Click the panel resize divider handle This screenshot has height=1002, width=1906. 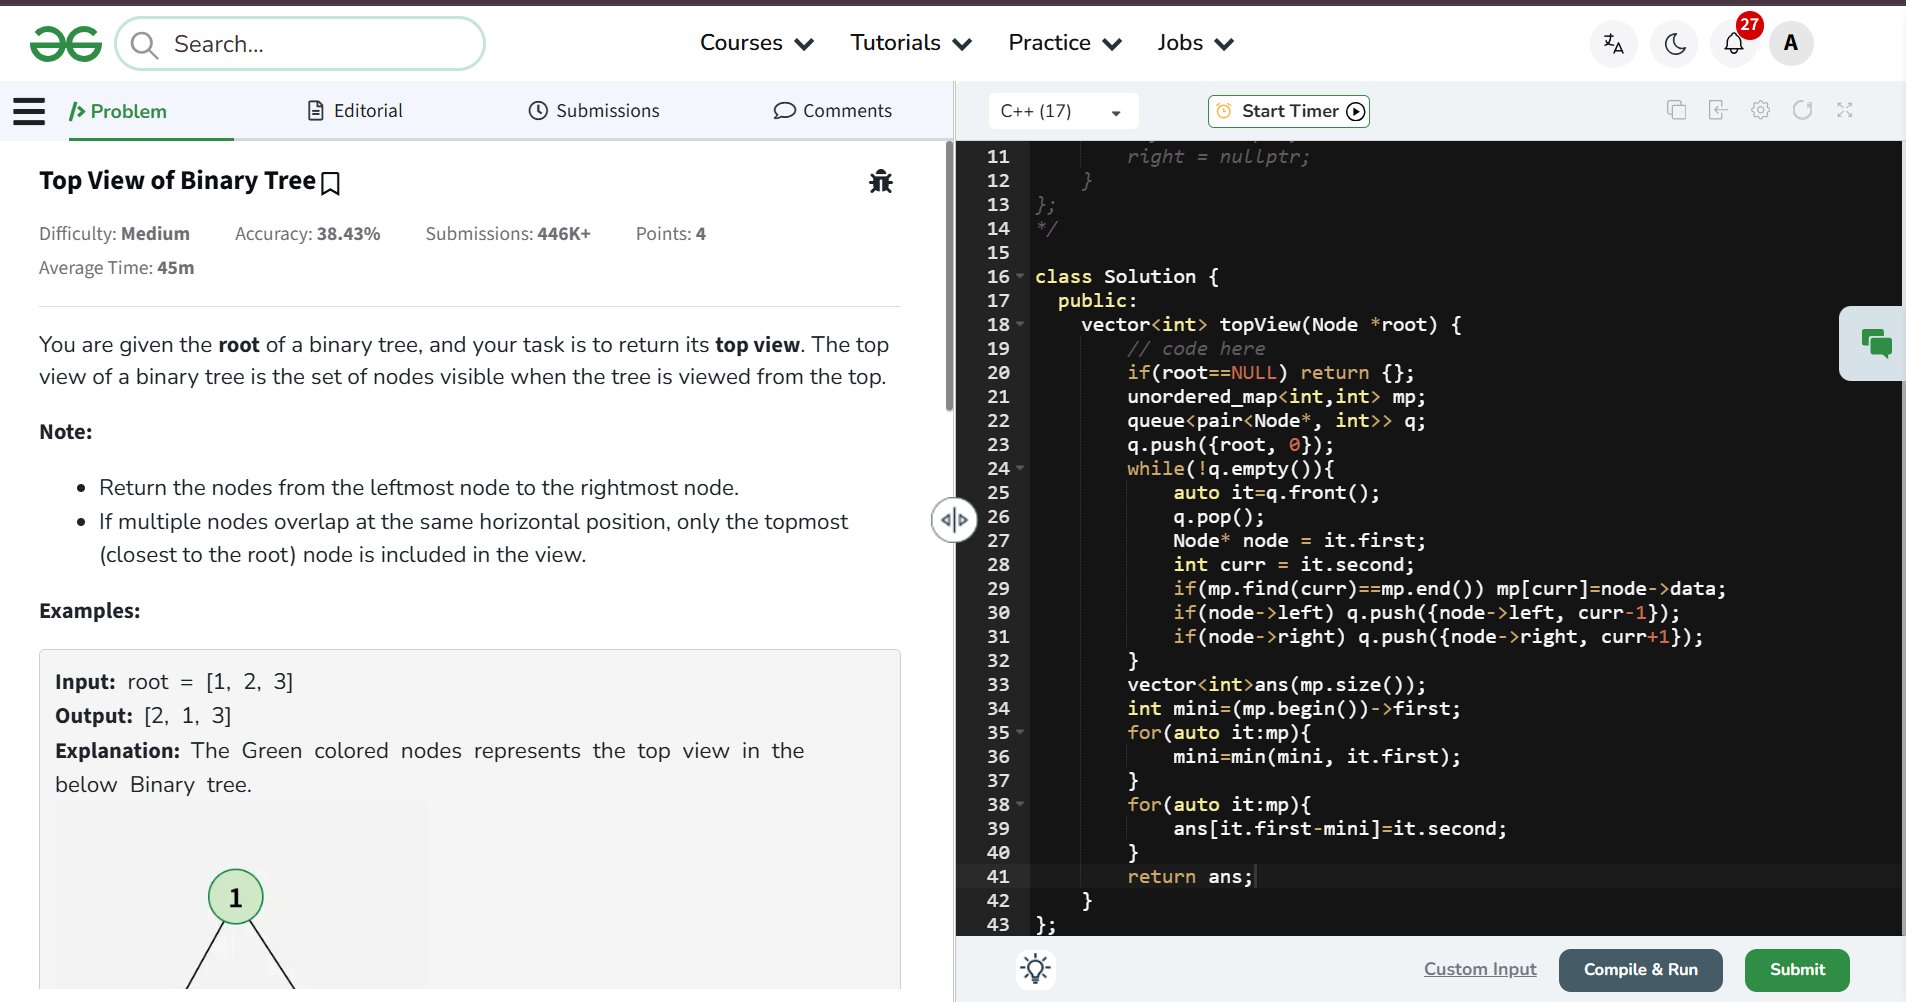[954, 520]
